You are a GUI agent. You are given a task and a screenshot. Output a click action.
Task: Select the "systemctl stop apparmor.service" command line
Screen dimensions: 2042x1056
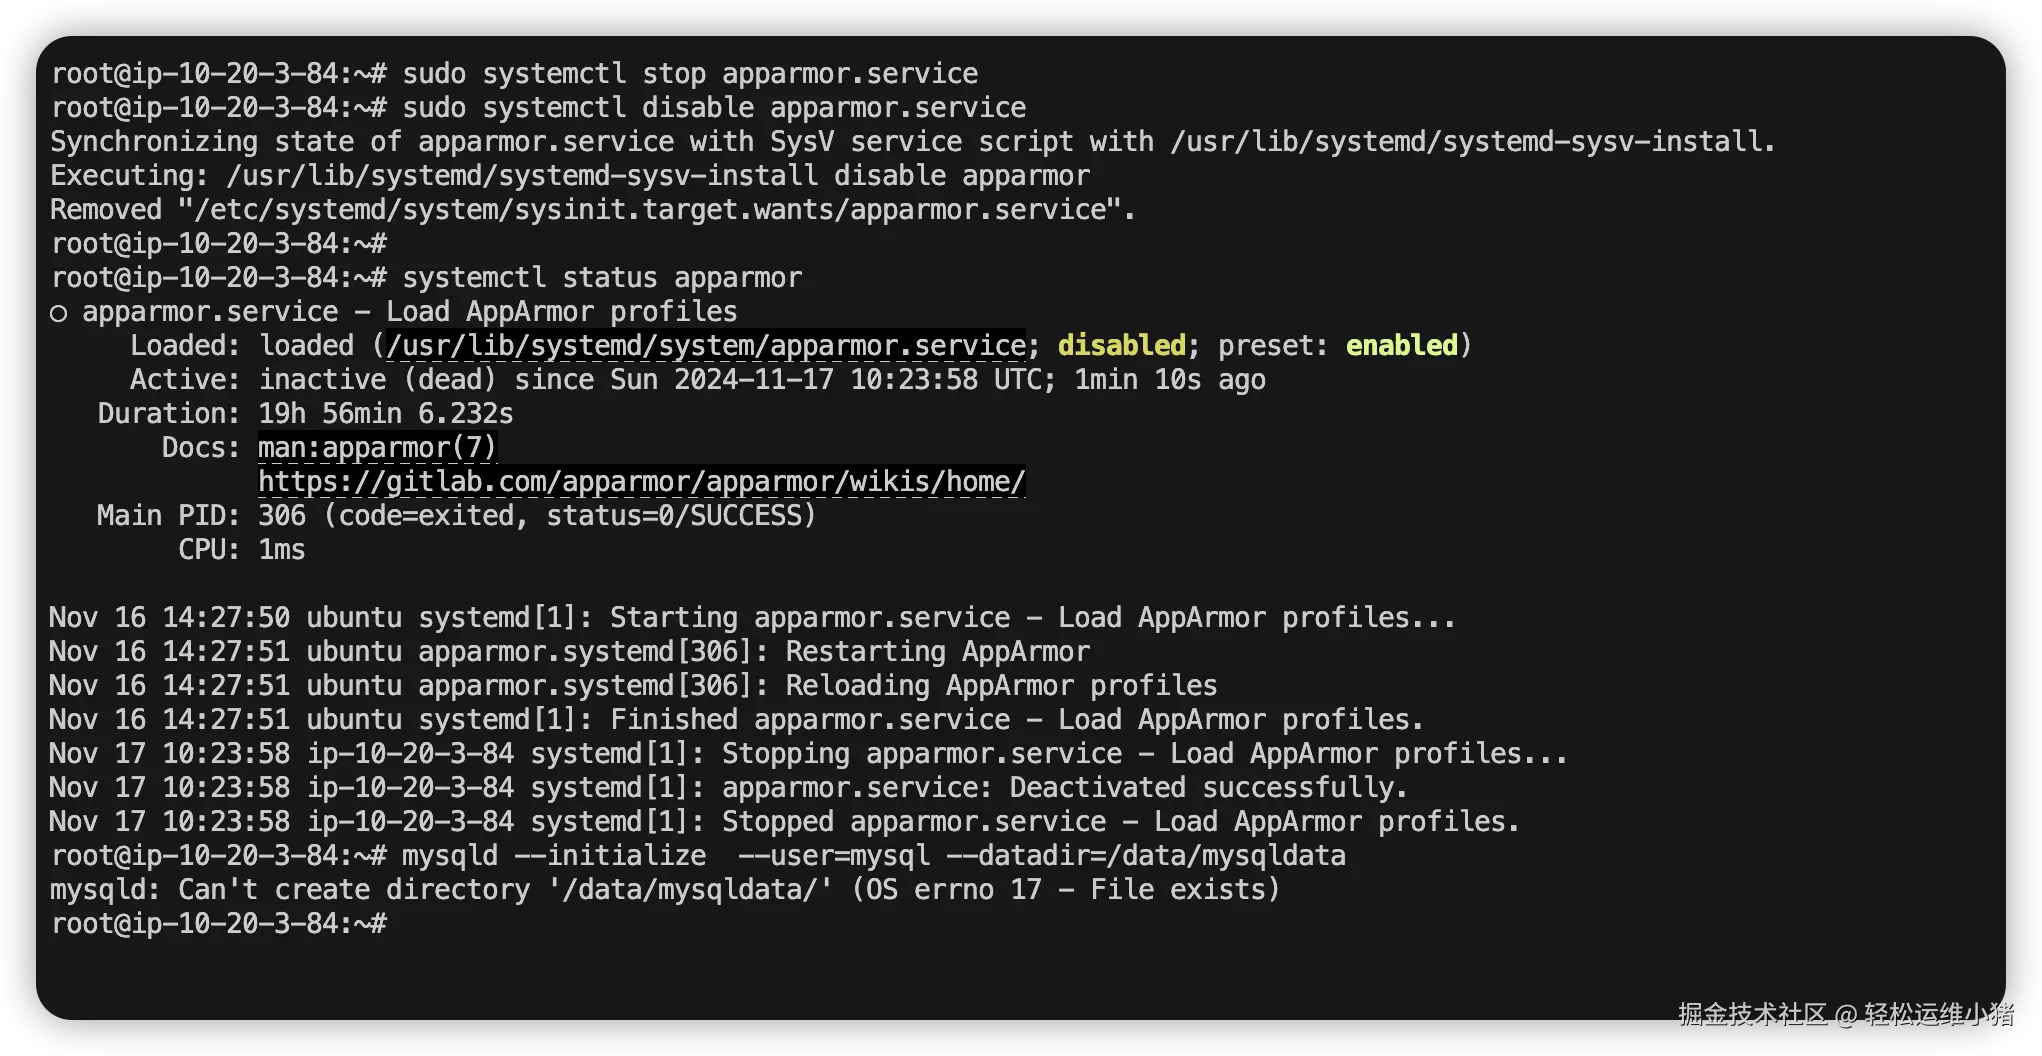689,74
